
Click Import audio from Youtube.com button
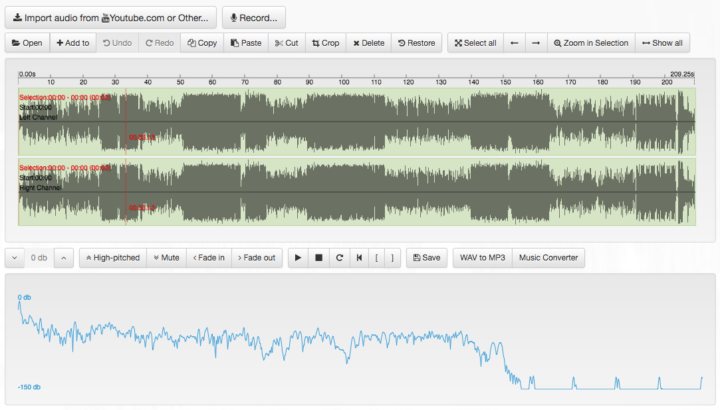click(110, 17)
